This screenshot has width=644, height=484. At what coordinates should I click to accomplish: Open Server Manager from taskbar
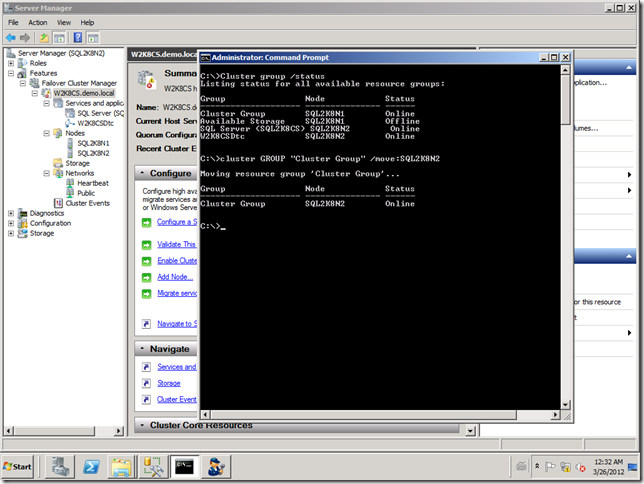click(x=60, y=467)
